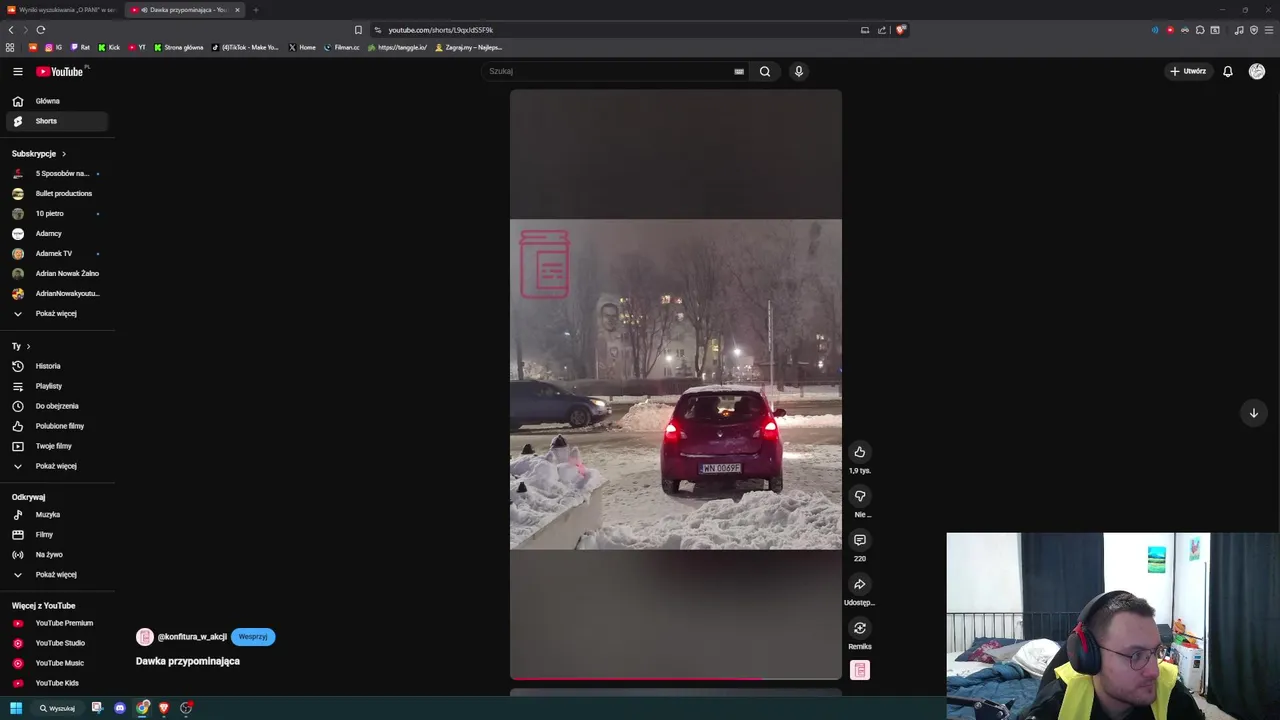Open Do obejrzenia list
The image size is (1280, 720).
[x=57, y=406]
